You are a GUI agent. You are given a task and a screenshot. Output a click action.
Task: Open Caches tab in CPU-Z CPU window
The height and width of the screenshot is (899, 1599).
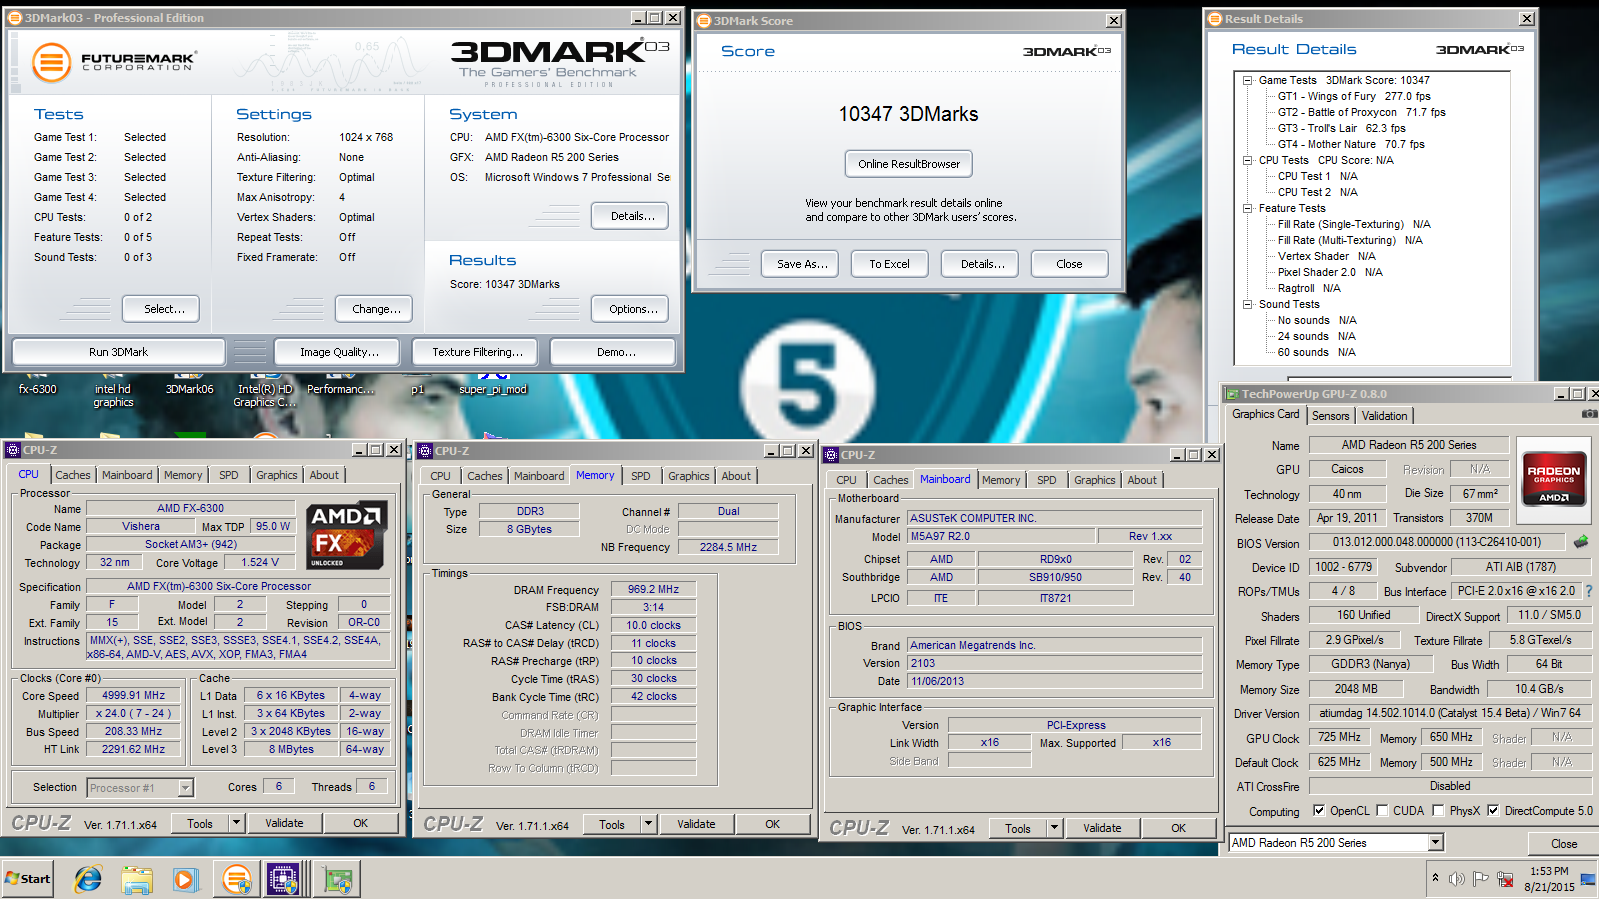pyautogui.click(x=73, y=476)
